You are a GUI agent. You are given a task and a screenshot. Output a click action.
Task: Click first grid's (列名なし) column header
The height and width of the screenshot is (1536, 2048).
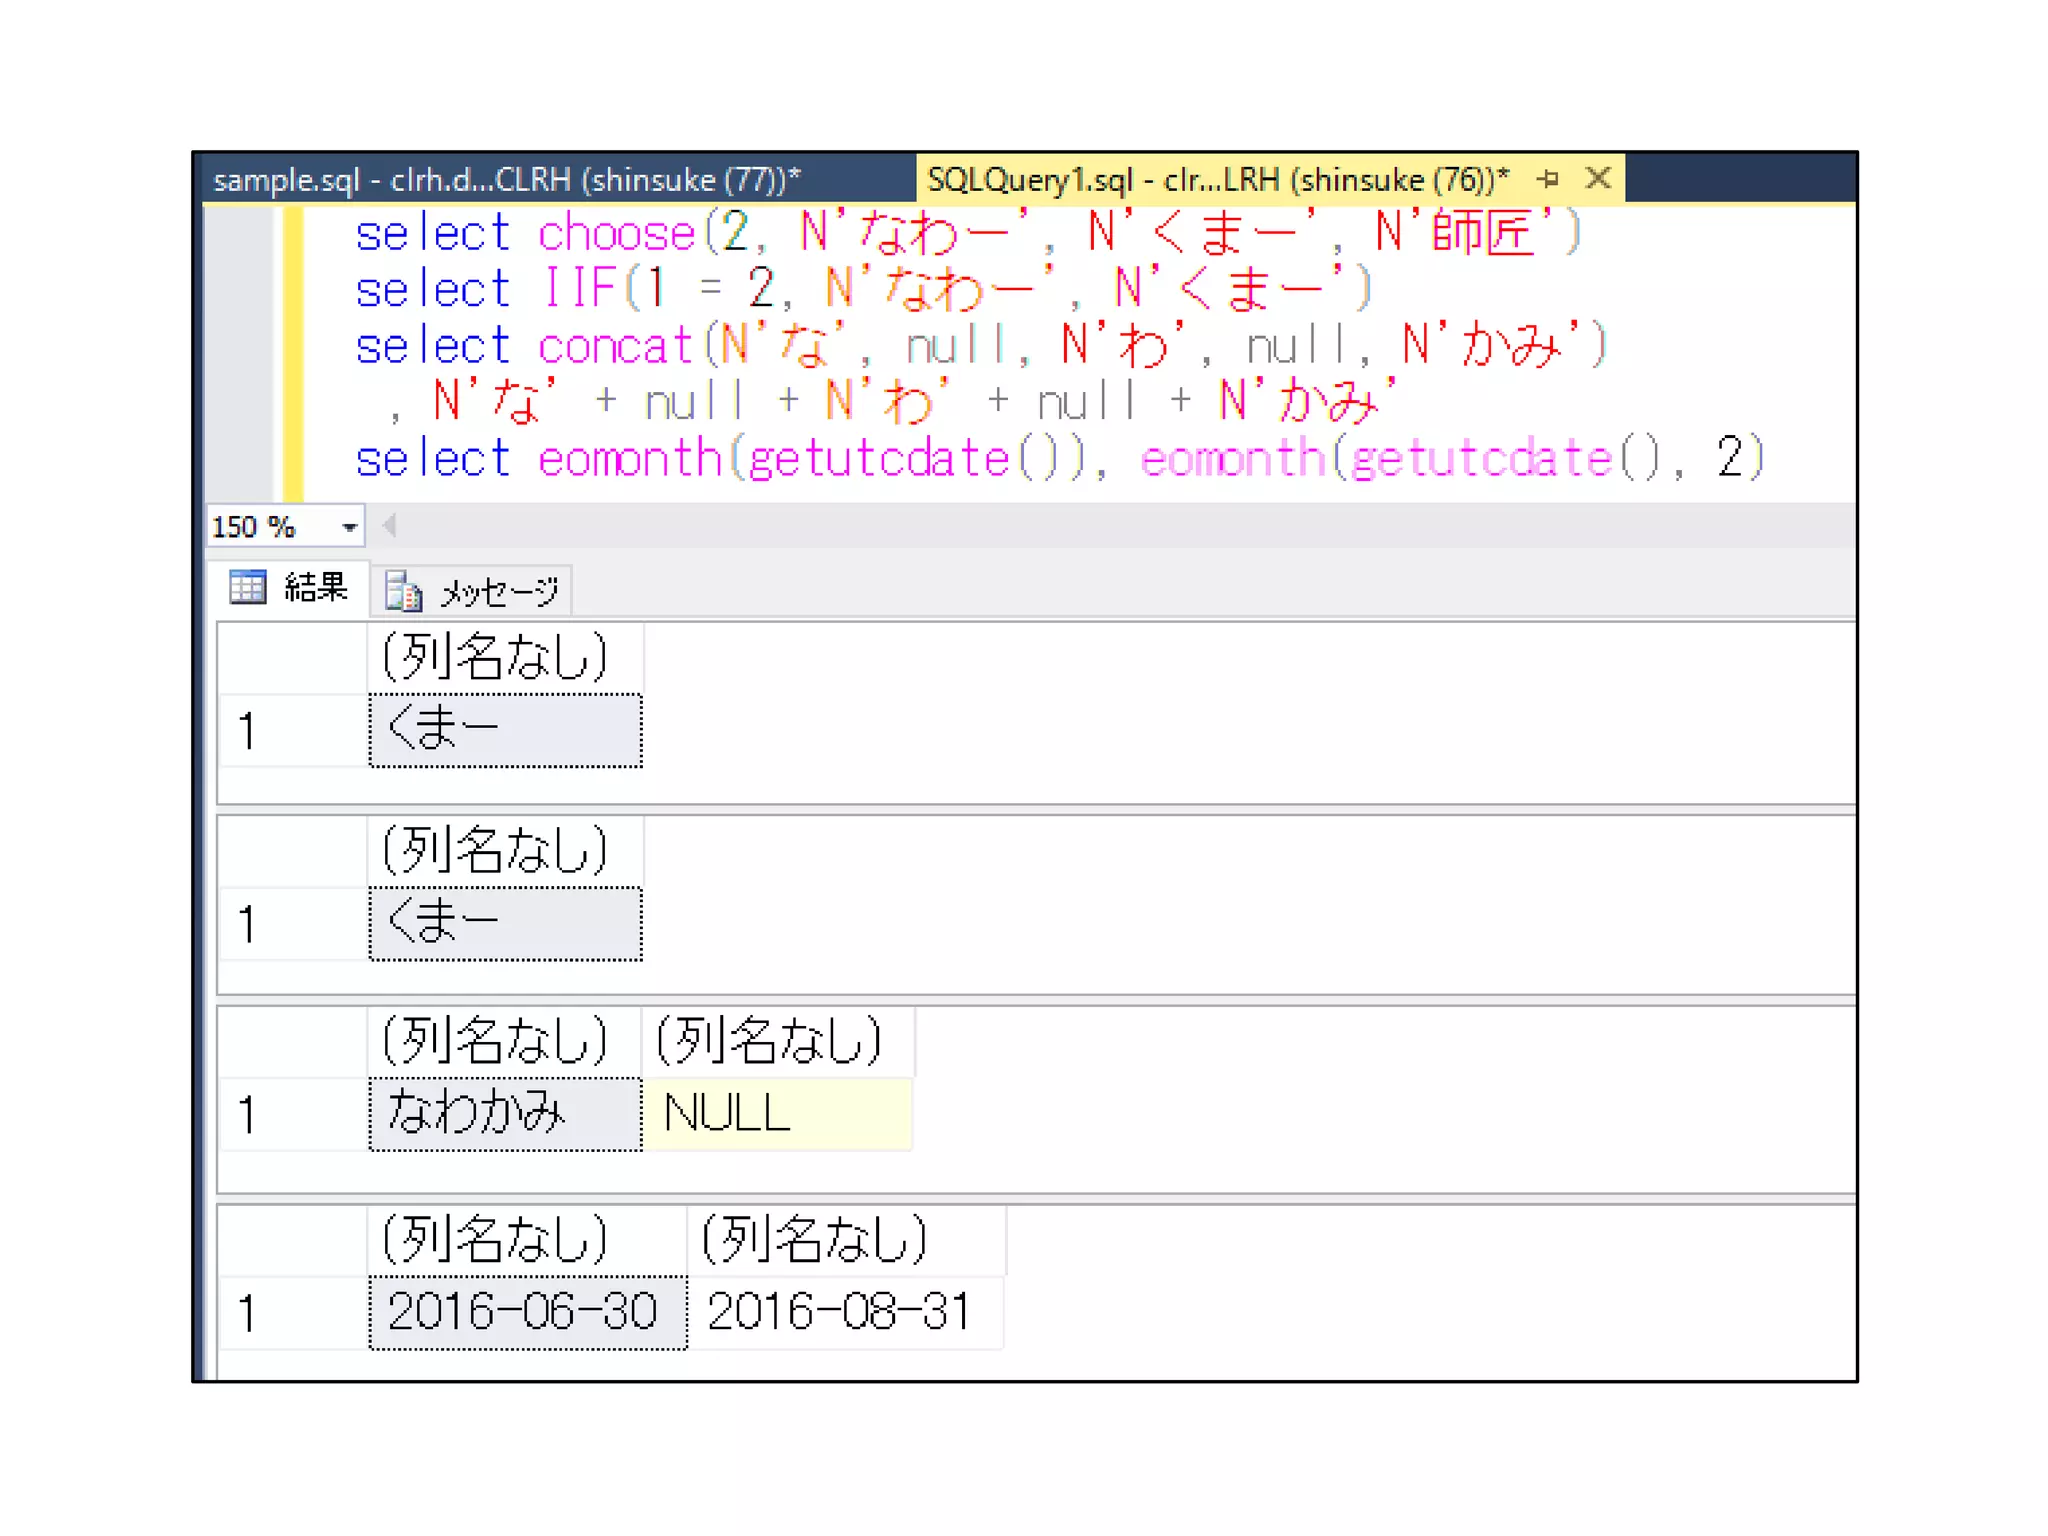505,657
